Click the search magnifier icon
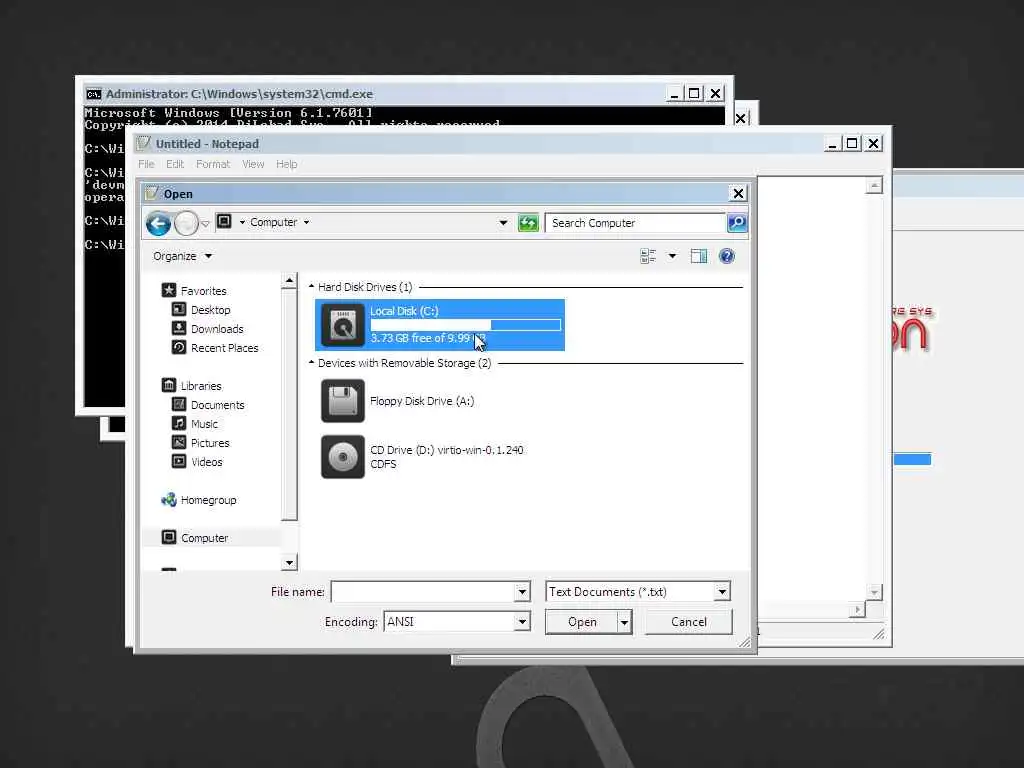The height and width of the screenshot is (768, 1024). point(737,223)
